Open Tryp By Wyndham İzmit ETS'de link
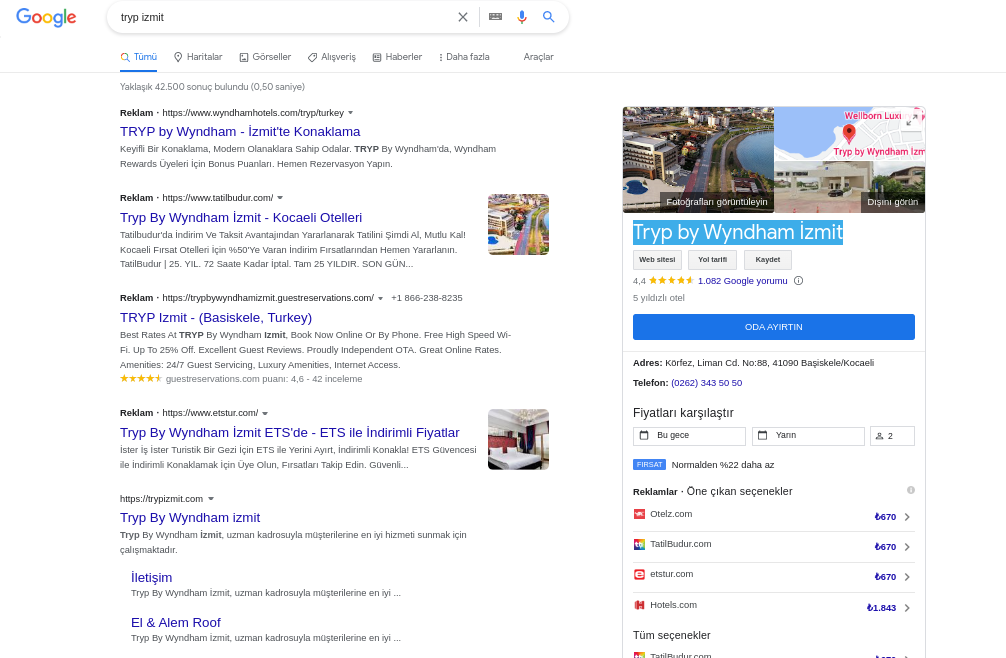 [289, 432]
